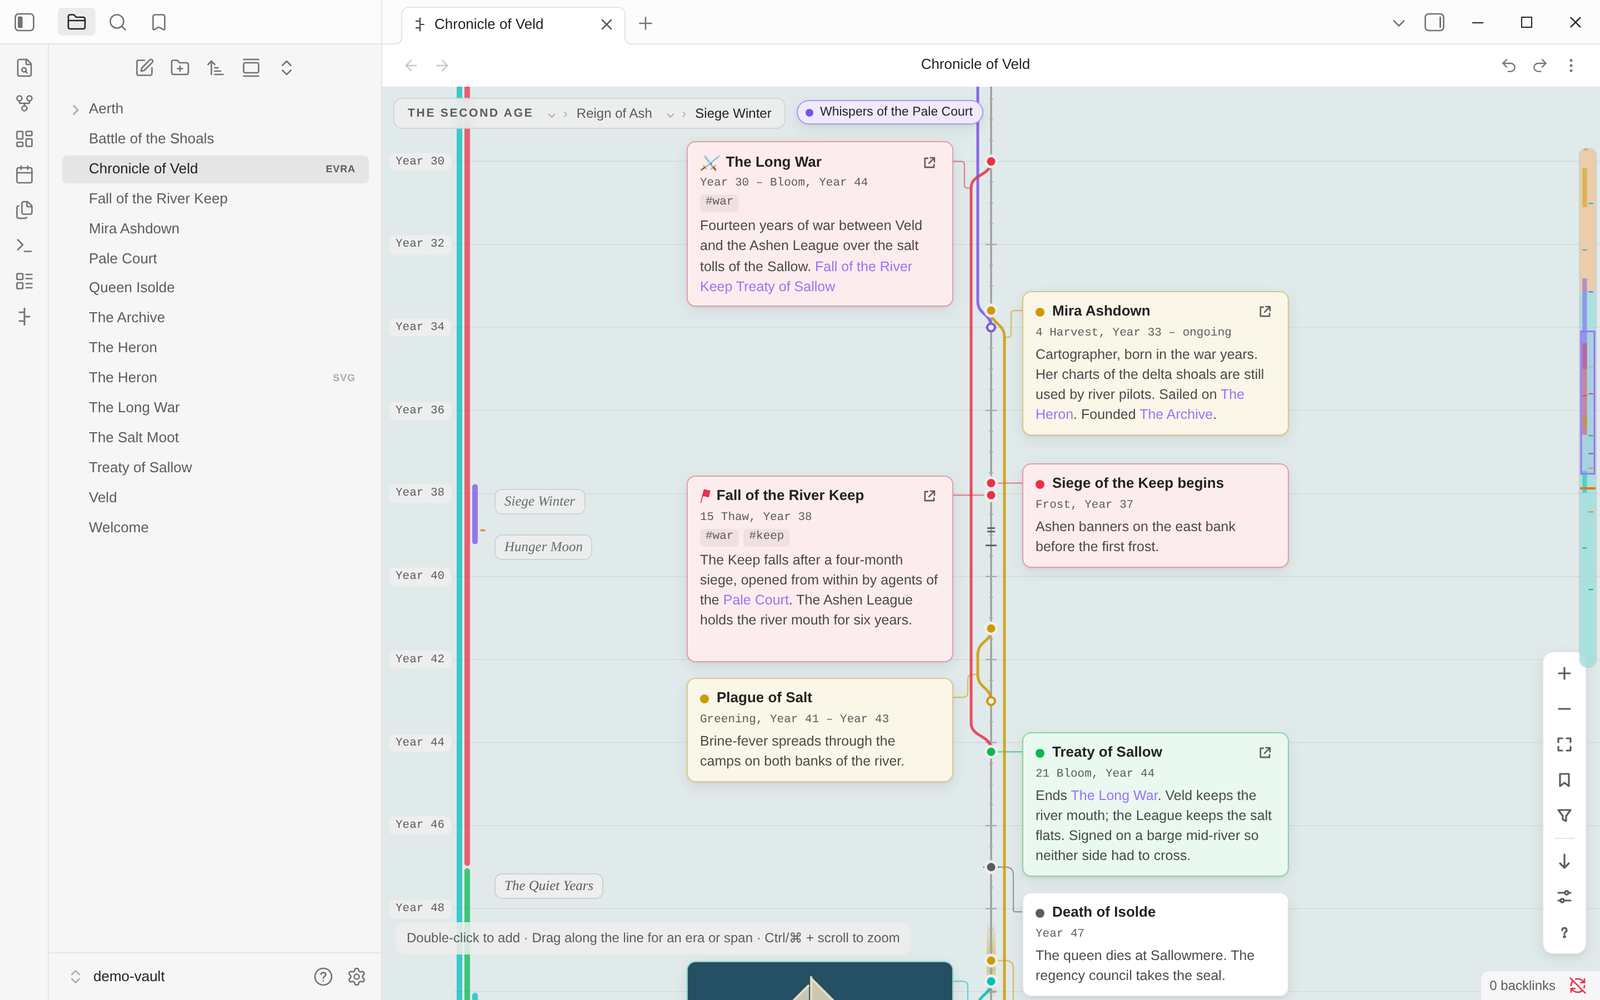
Task: Open a new tab
Action: [646, 23]
